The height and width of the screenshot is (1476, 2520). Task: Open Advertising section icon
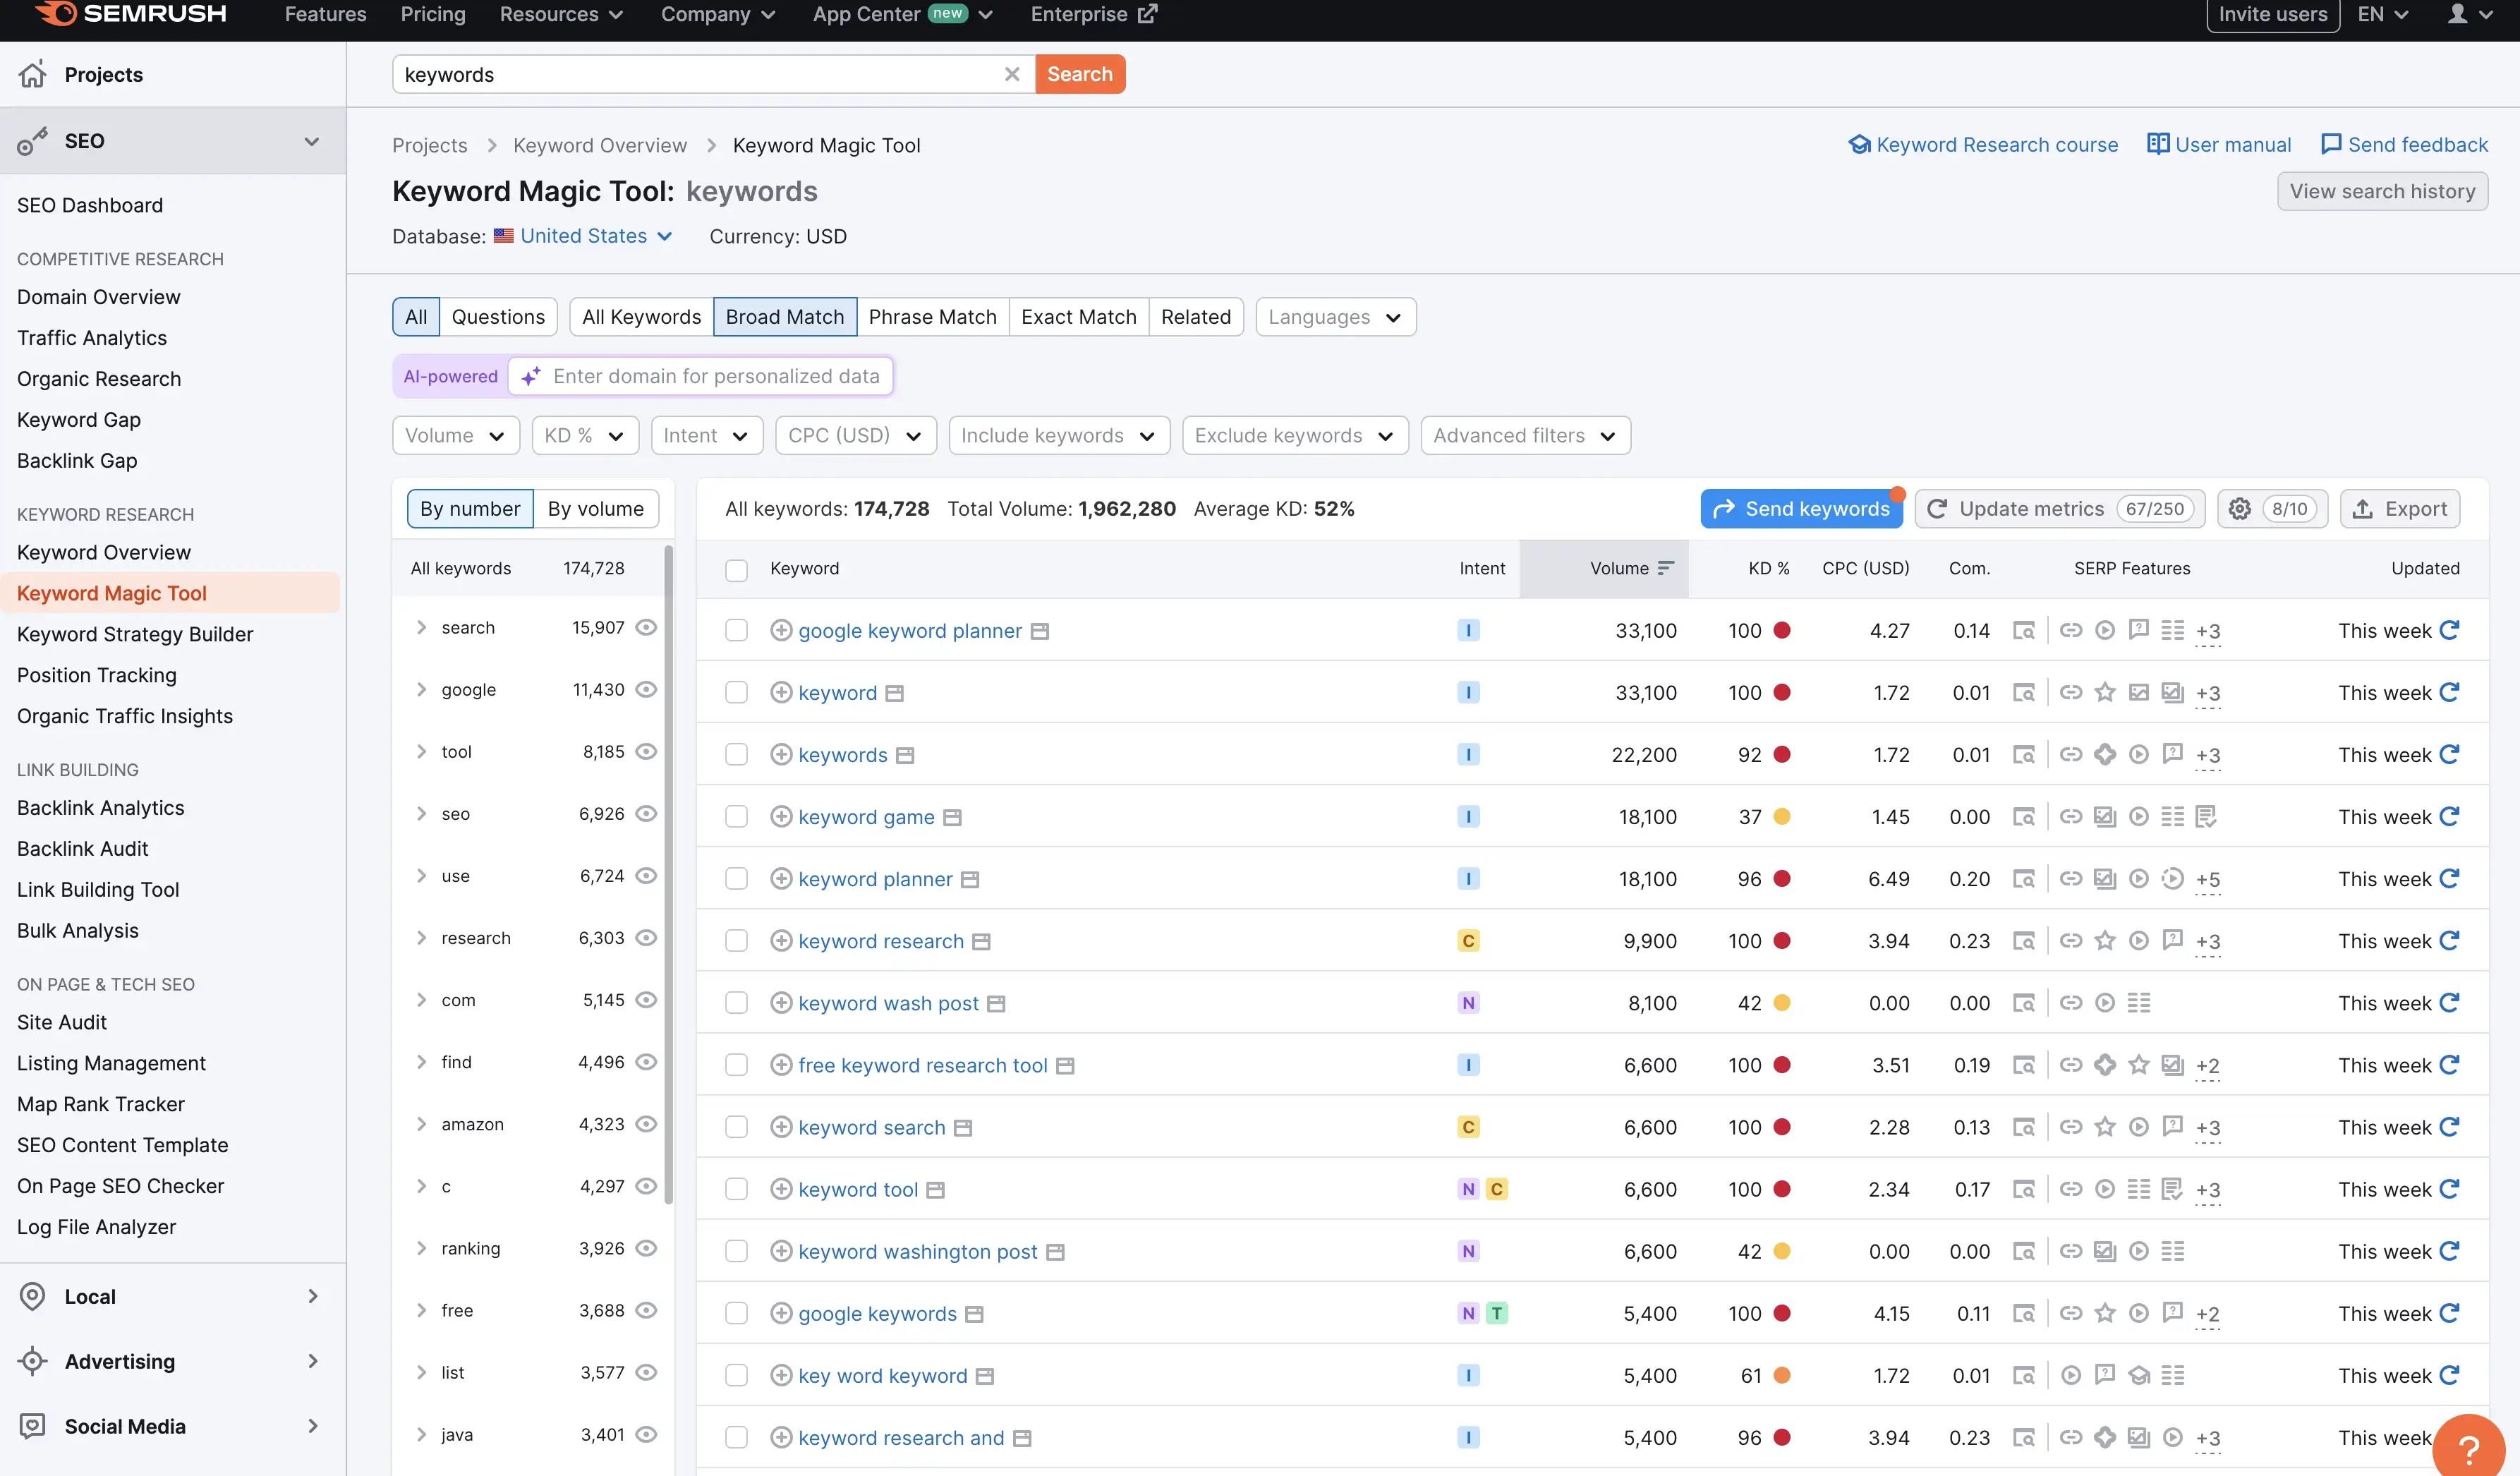[x=33, y=1361]
